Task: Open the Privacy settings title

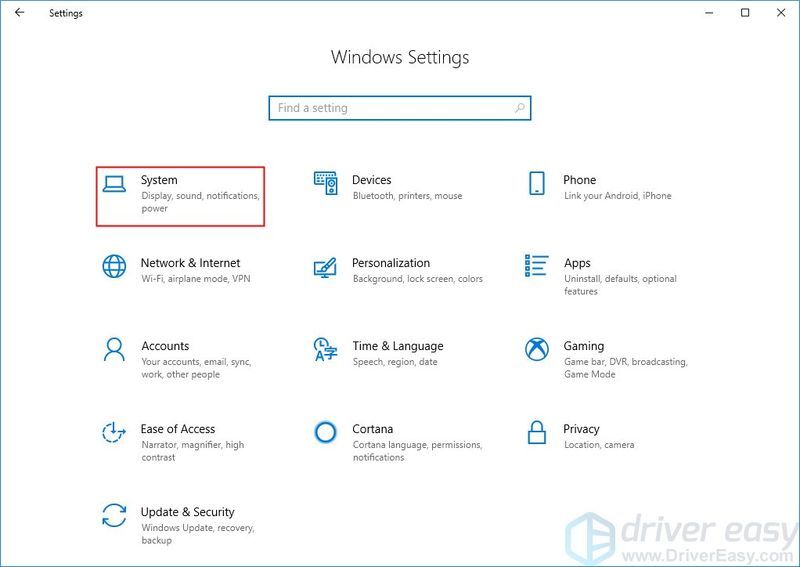Action: 581,429
